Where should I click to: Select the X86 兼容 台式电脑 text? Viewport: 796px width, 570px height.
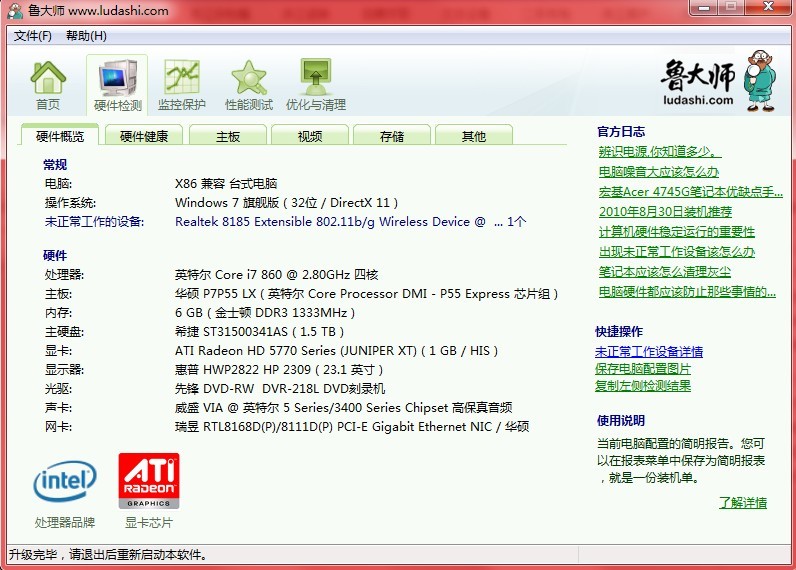click(226, 184)
